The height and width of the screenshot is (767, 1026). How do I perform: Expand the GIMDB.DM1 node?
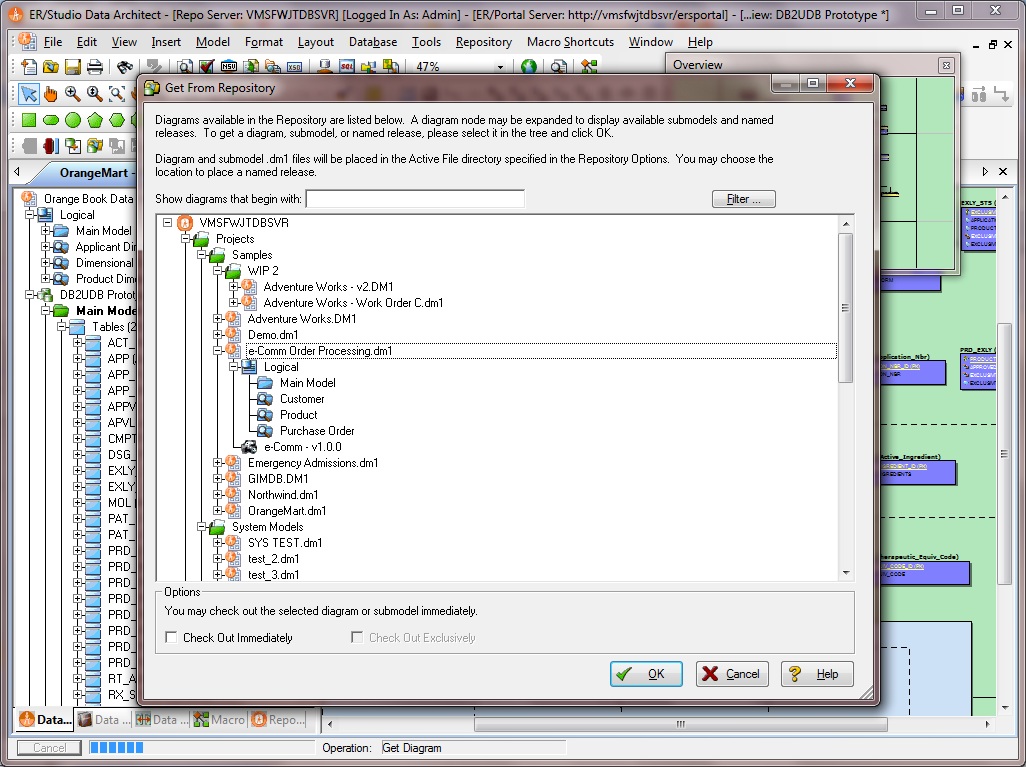[x=217, y=478]
